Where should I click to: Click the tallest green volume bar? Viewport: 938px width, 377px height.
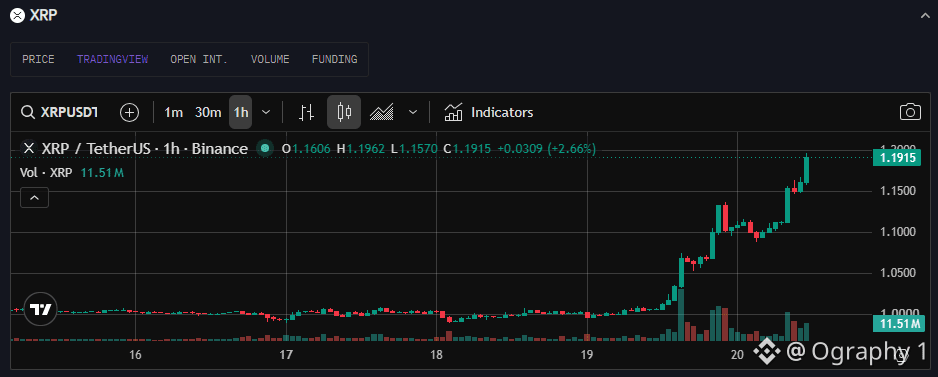coord(681,315)
